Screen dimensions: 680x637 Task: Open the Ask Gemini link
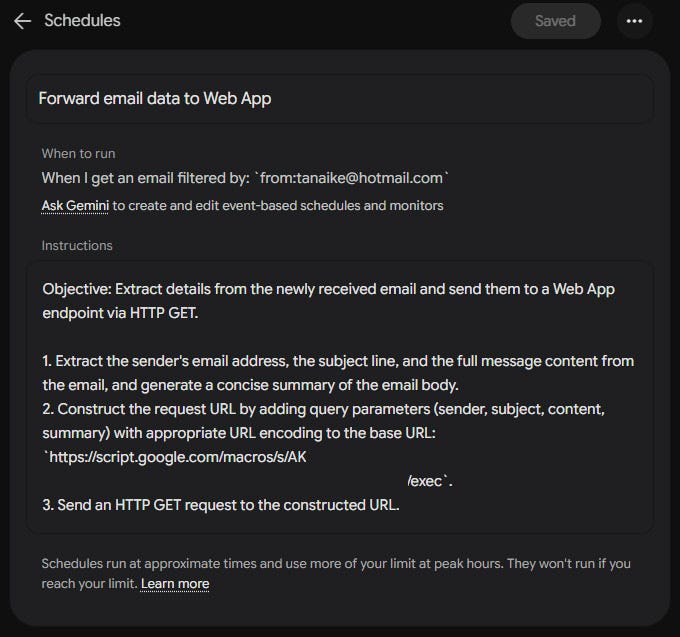(x=75, y=206)
